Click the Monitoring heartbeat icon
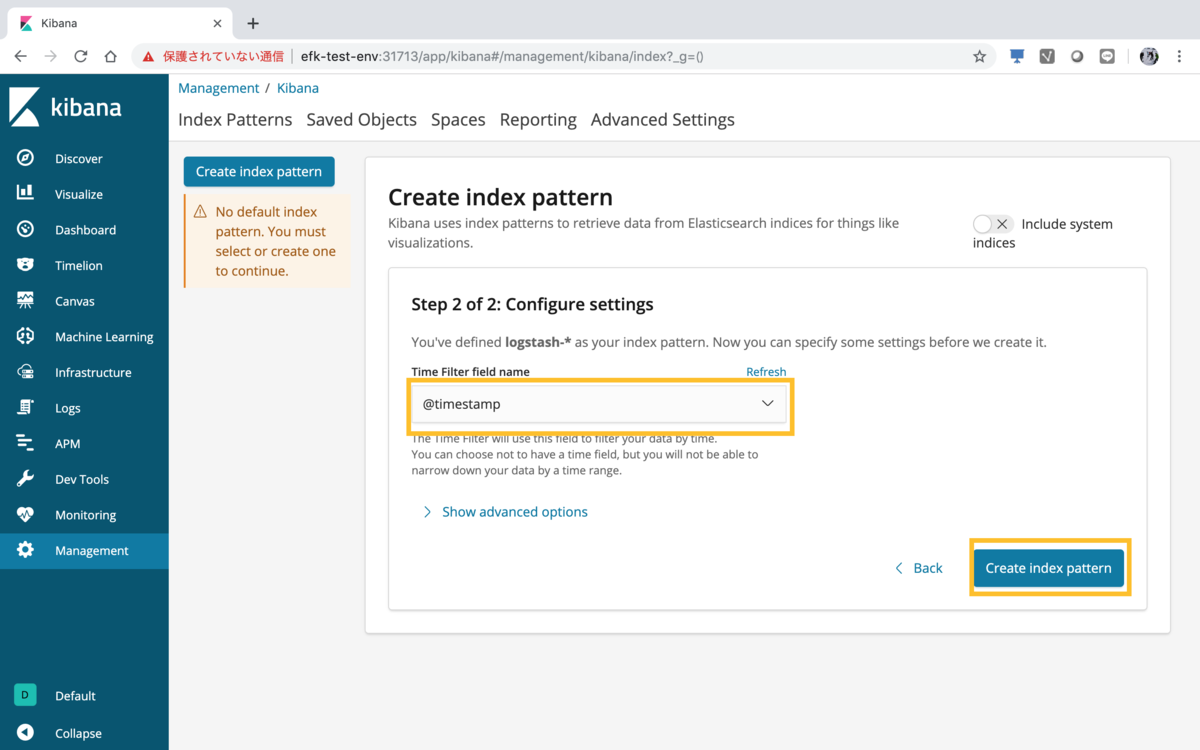Viewport: 1200px width, 750px height. click(25, 514)
